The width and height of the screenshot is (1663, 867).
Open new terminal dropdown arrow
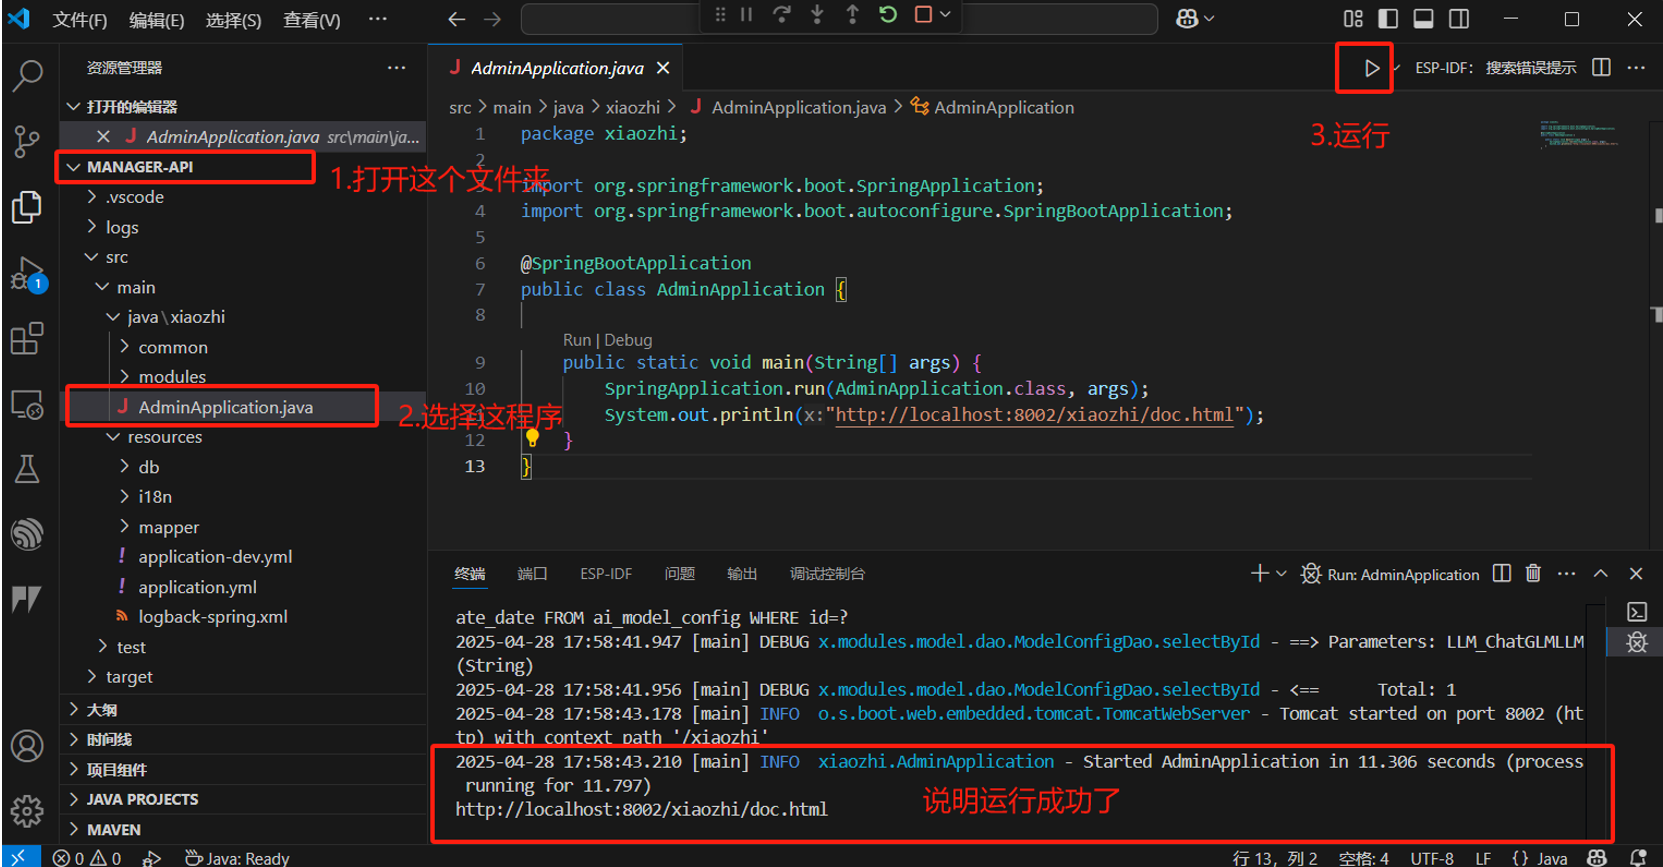[x=1281, y=573]
